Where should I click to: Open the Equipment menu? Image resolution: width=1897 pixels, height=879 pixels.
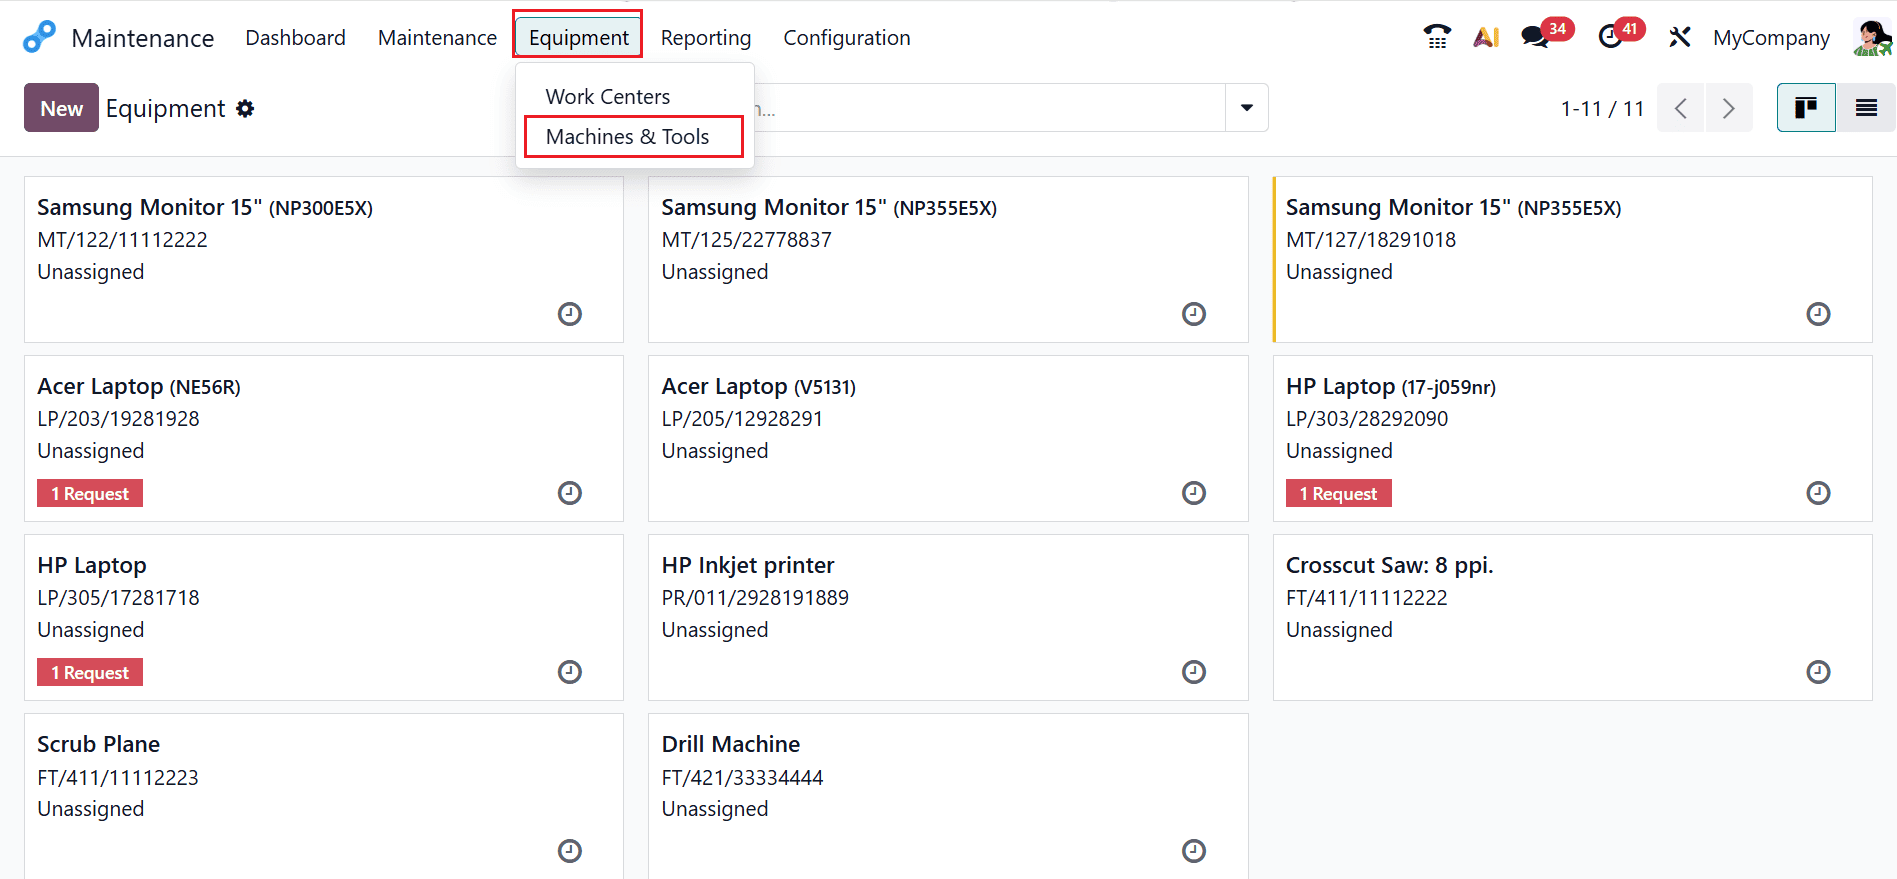pos(578,37)
